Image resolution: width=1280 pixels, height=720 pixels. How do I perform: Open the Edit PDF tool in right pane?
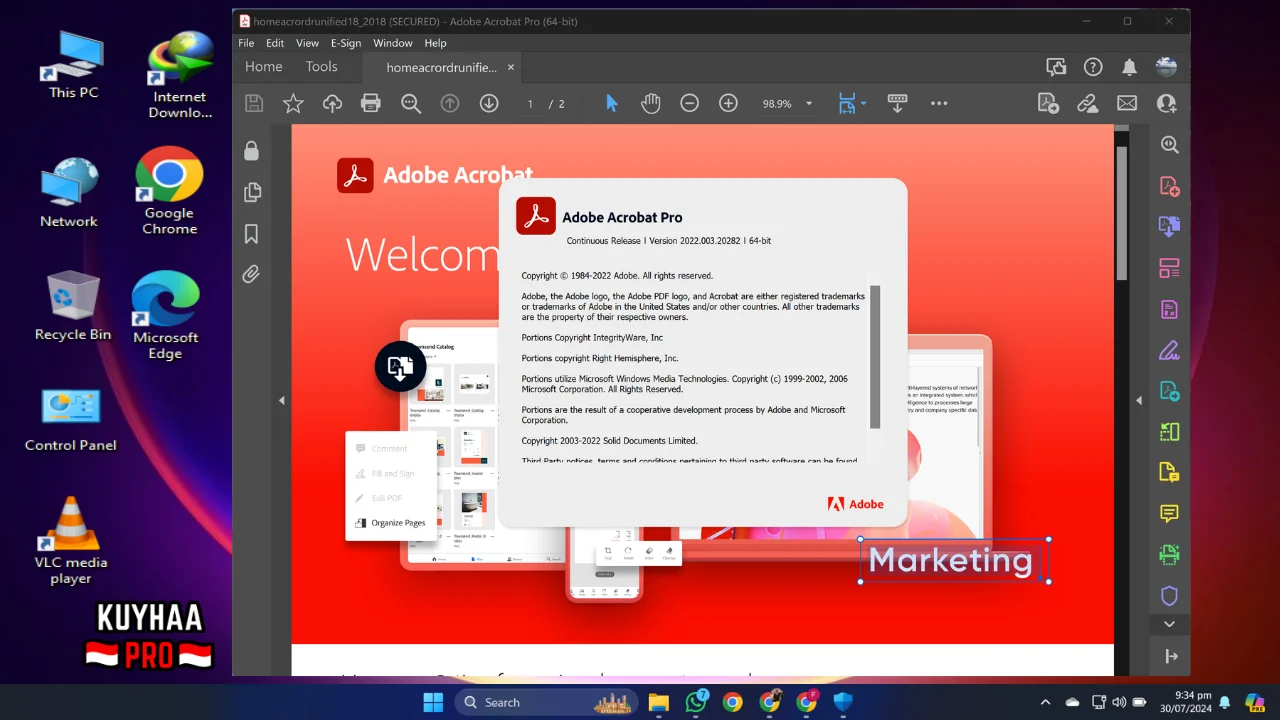coord(1169,309)
